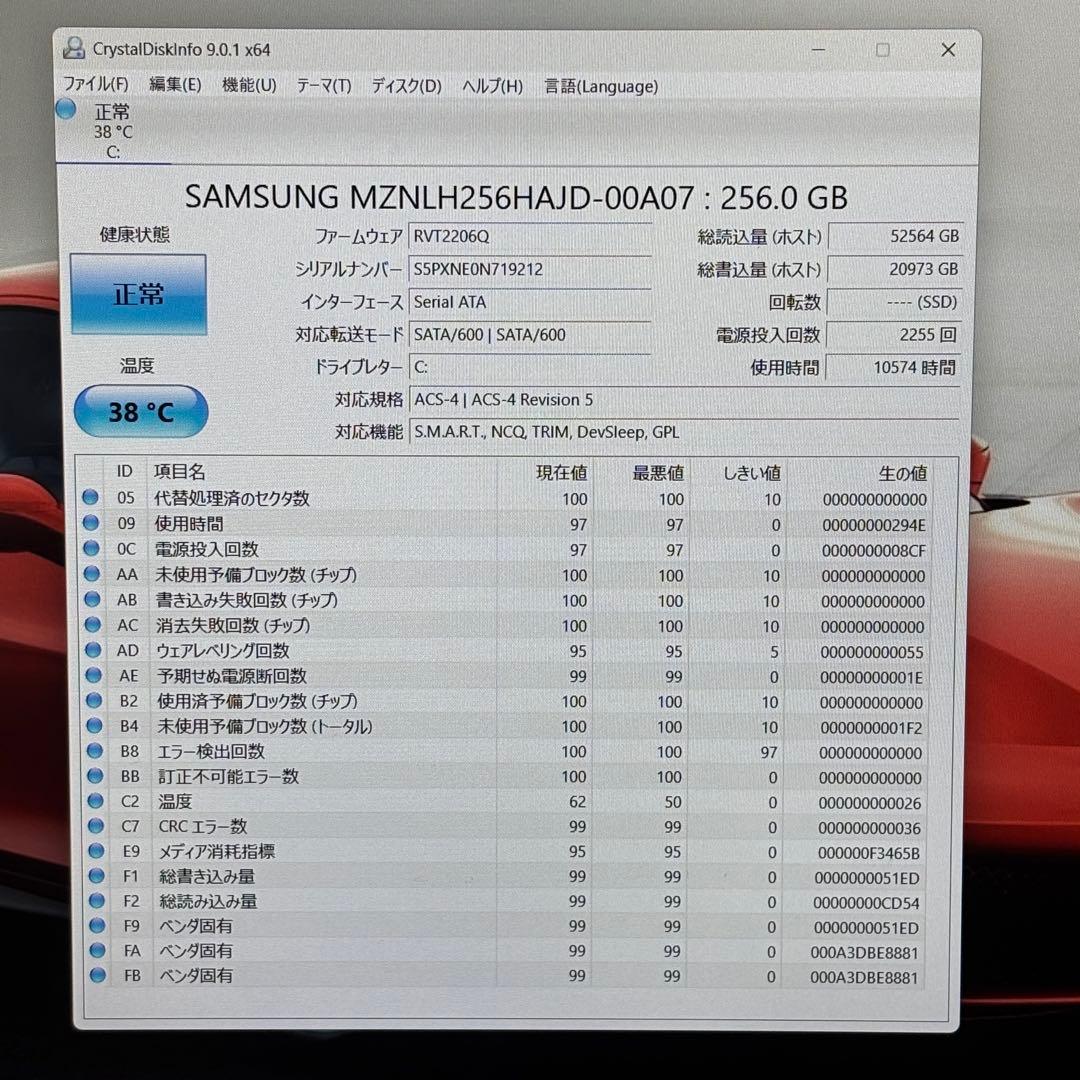Click status dot for row 09 使用時間
1080x1080 pixels.
tap(91, 522)
